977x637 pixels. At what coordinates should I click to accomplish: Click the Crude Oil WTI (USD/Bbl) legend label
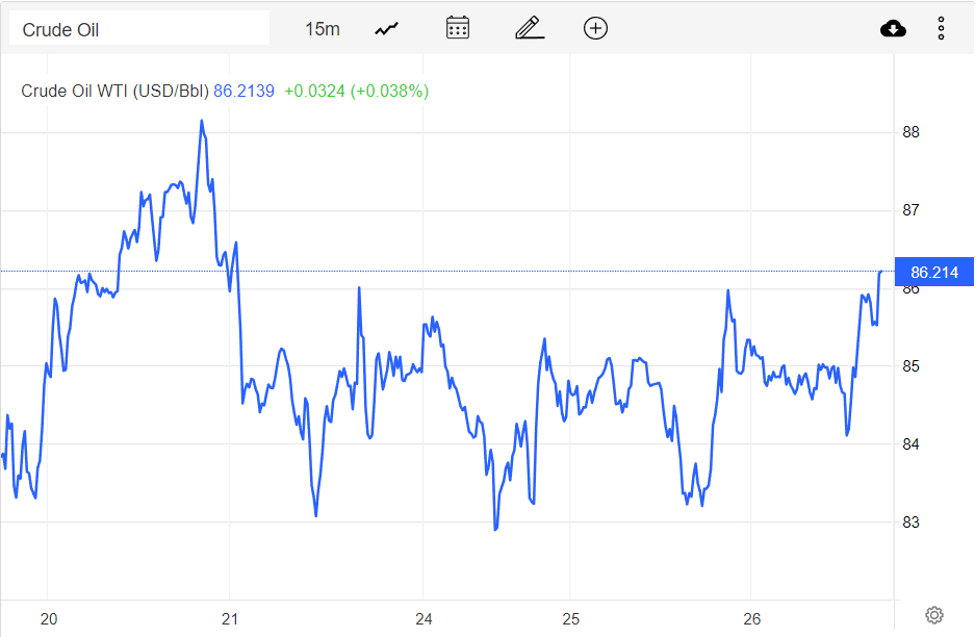115,91
